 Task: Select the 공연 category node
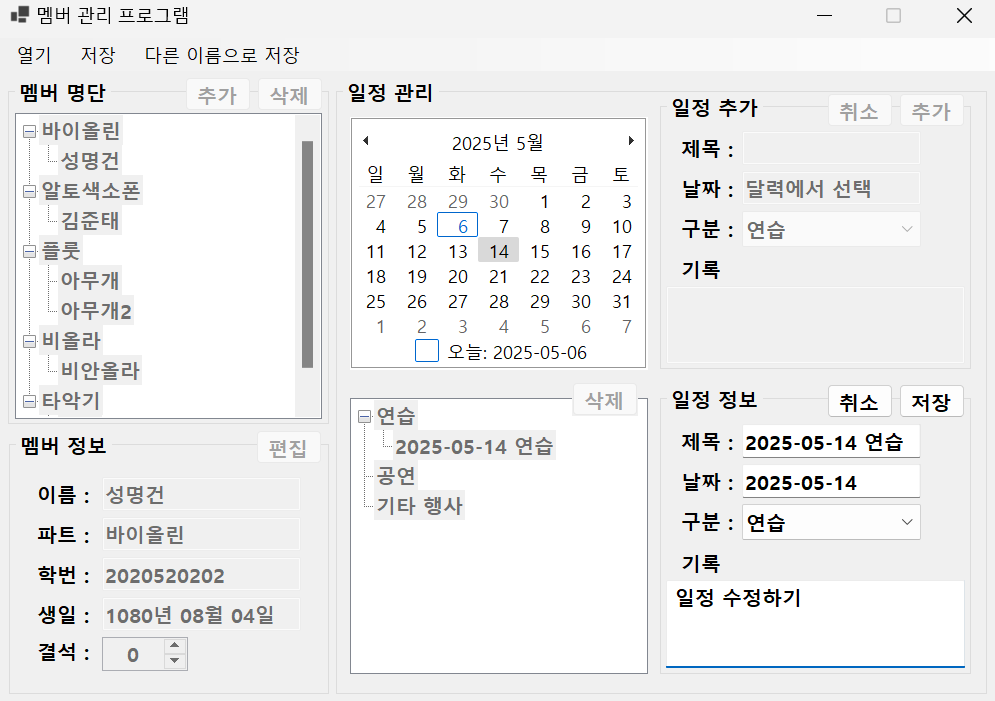pos(396,476)
